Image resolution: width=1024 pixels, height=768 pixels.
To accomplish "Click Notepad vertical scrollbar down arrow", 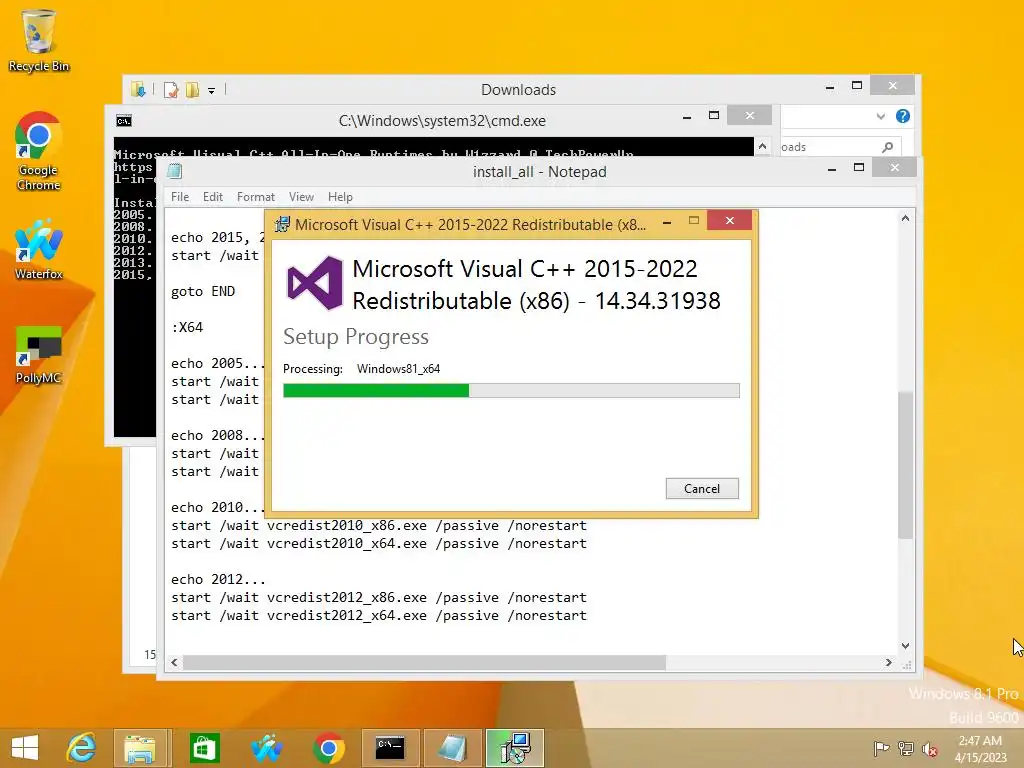I will pos(905,646).
